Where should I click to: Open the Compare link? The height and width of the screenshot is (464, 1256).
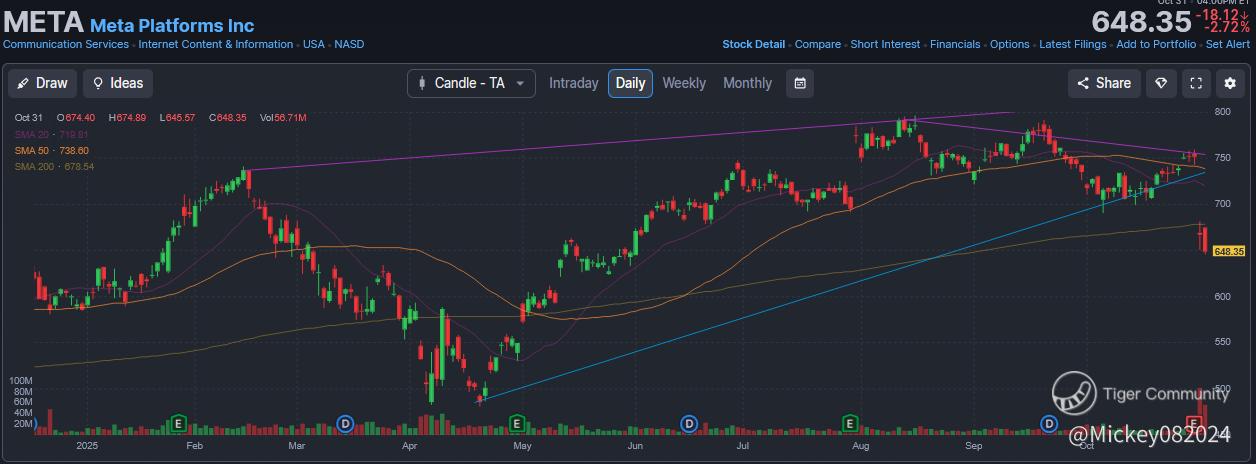pyautogui.click(x=818, y=44)
